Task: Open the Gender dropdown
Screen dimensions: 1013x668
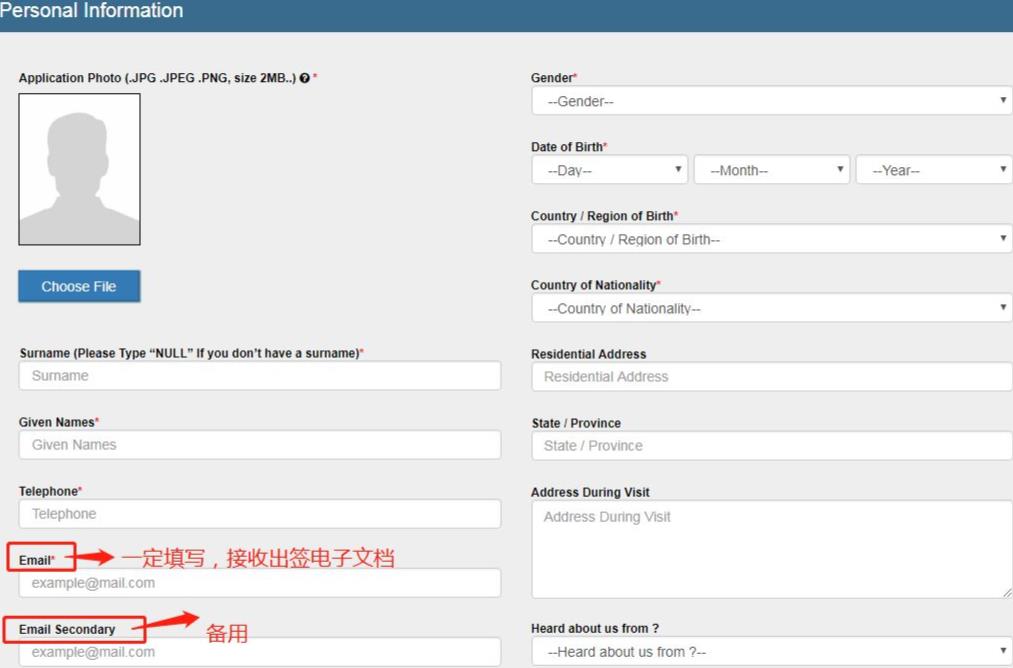Action: pos(771,101)
